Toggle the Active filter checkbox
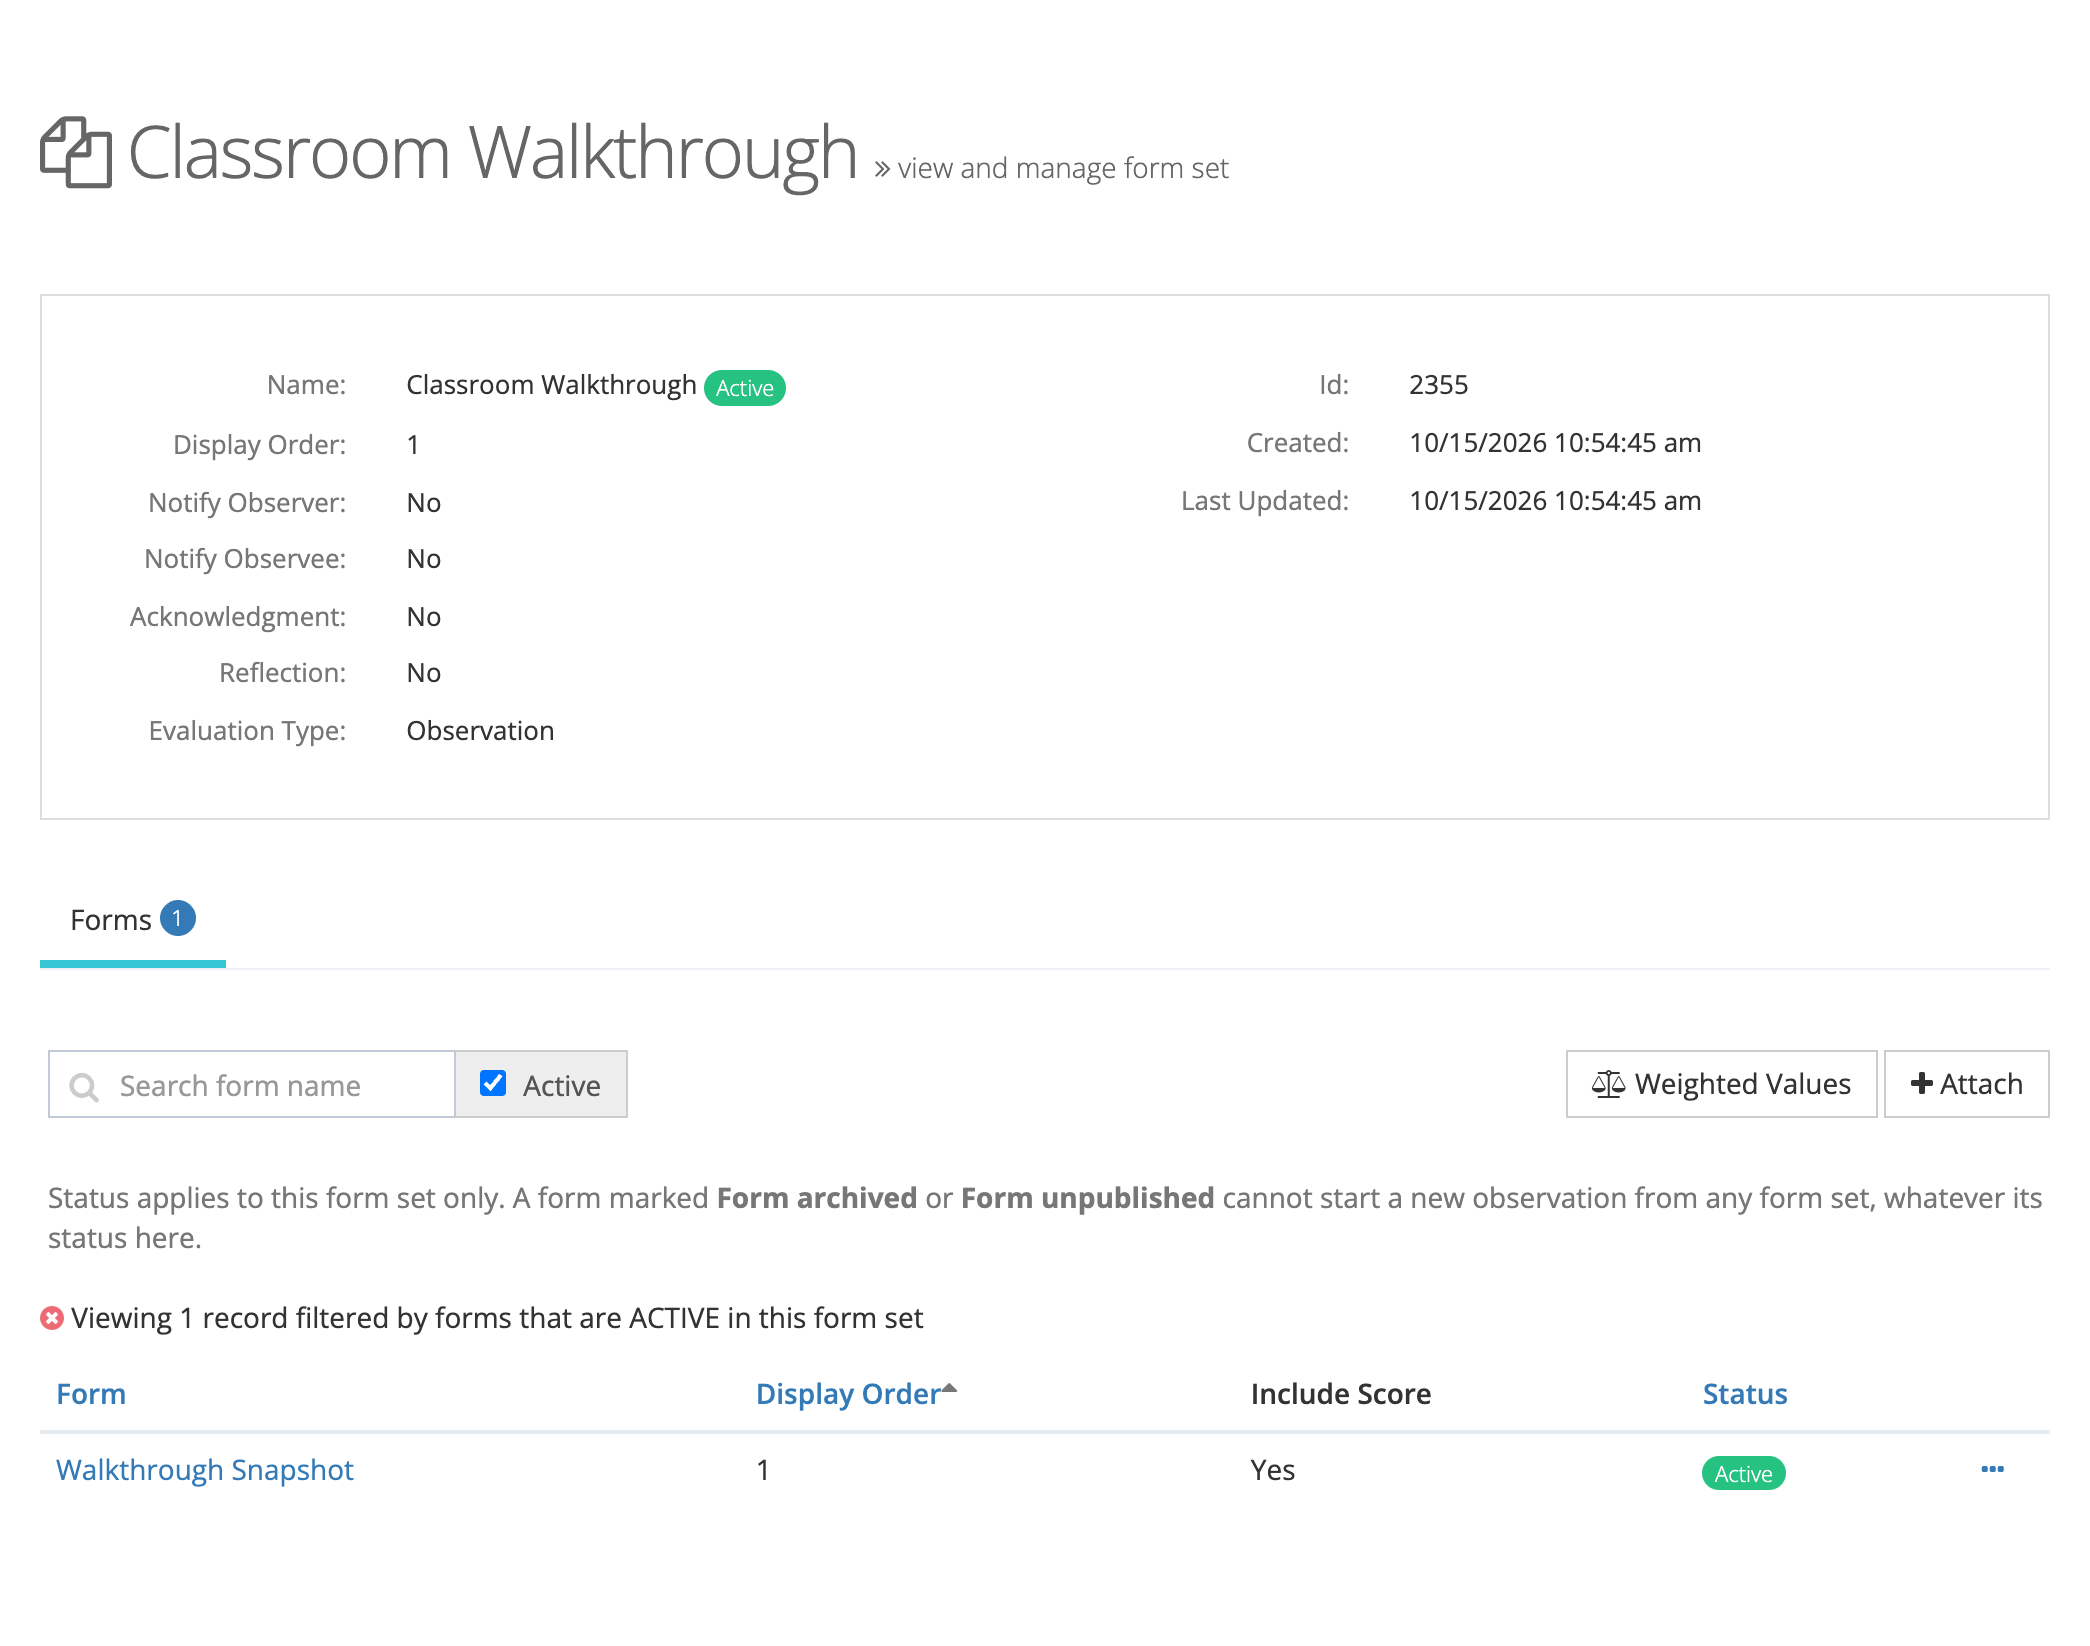The image size is (2090, 1646). click(x=493, y=1083)
